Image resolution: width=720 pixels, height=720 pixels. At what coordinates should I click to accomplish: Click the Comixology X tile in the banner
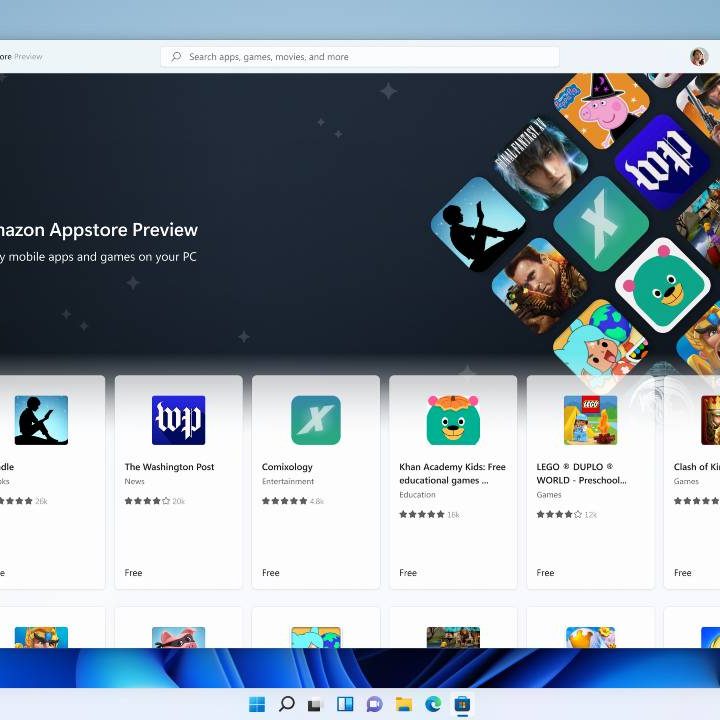coord(601,224)
